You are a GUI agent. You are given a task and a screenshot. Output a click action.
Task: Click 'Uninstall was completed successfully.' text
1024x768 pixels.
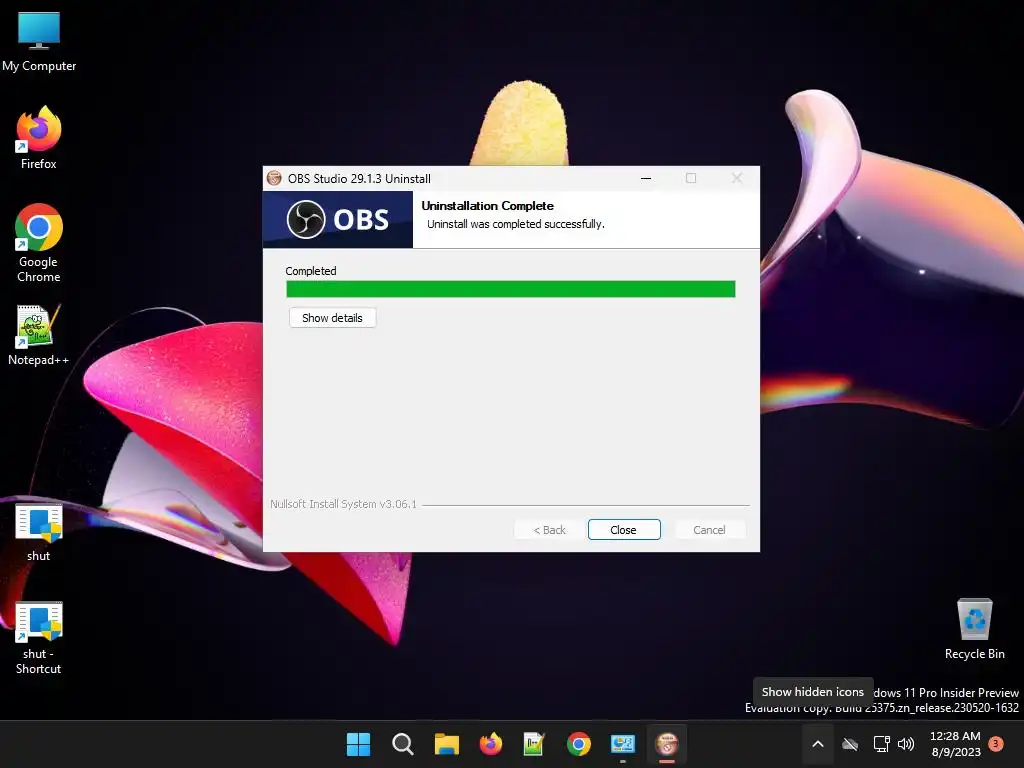coord(516,224)
